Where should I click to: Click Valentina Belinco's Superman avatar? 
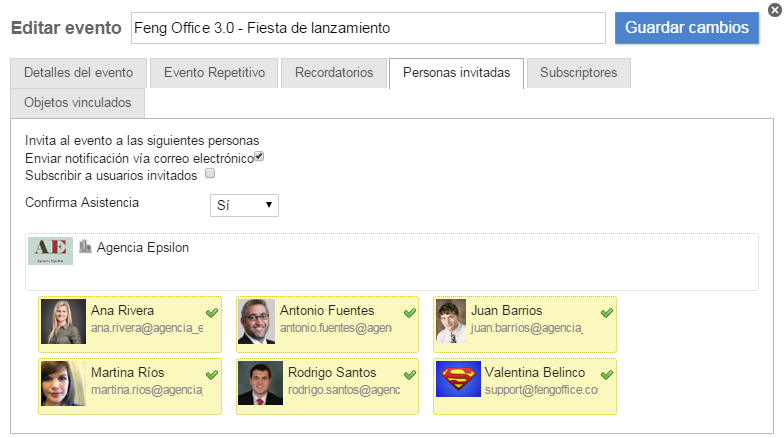tap(458, 381)
